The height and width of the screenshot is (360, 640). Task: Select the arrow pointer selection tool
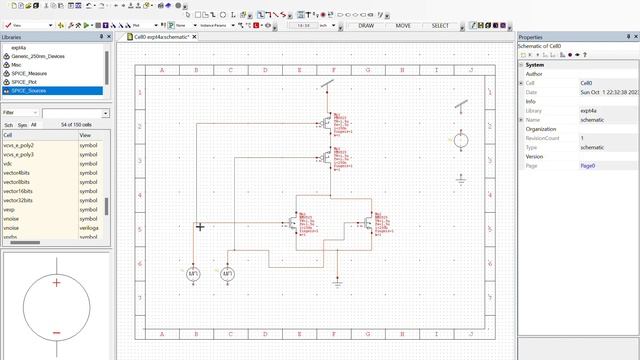pyautogui.click(x=188, y=15)
